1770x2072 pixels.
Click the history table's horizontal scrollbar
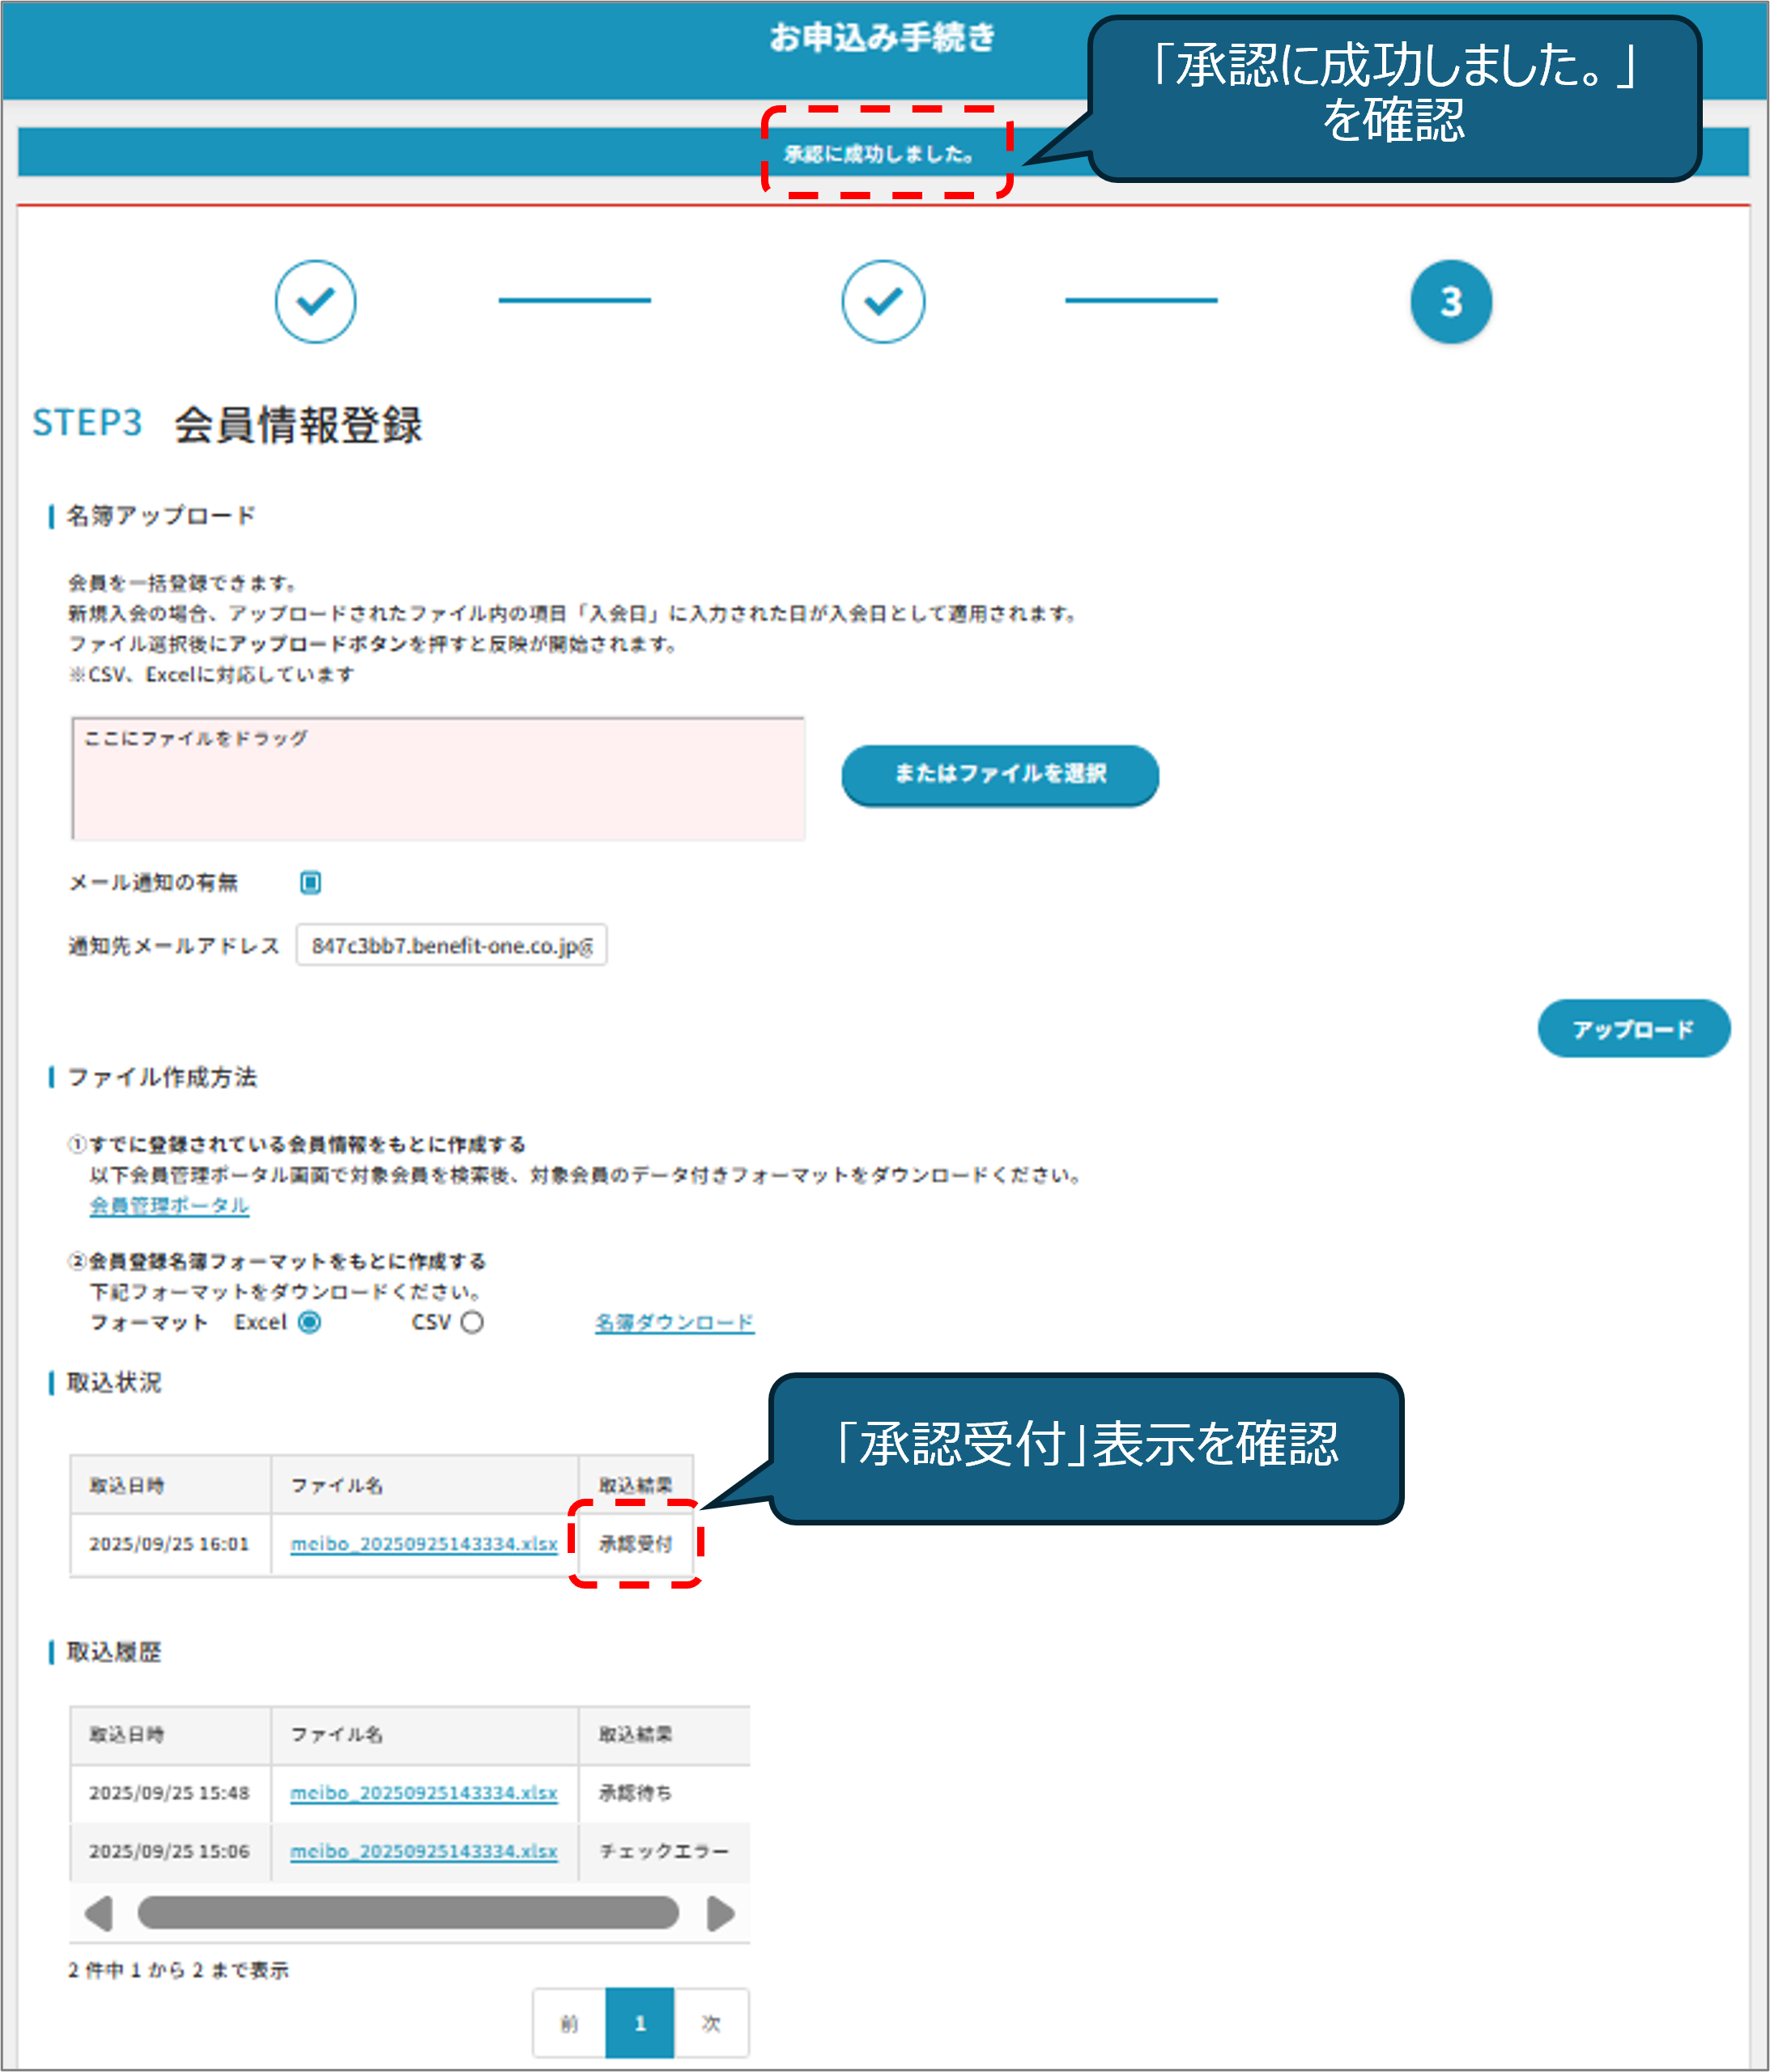(408, 1913)
